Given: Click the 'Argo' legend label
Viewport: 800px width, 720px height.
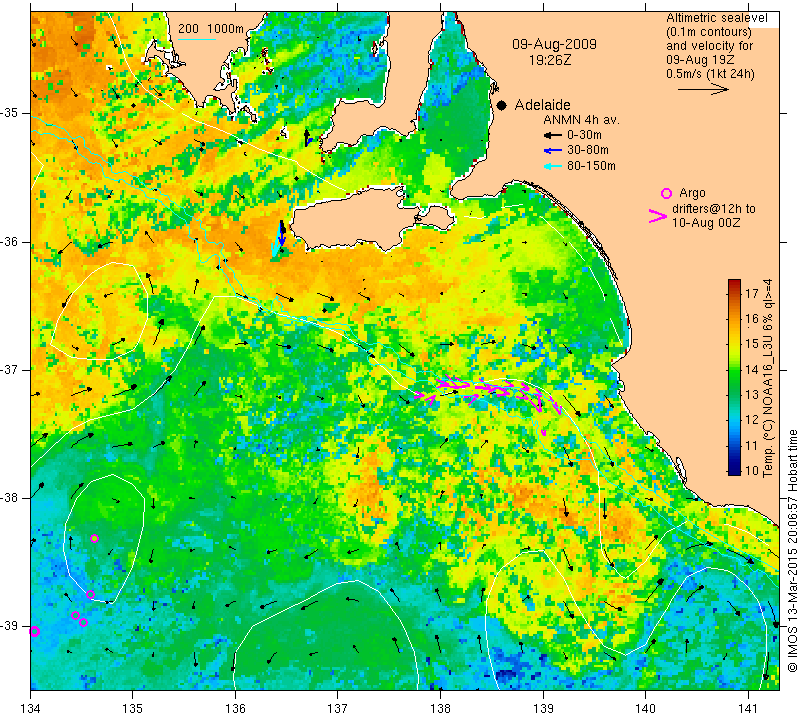Looking at the screenshot, I should coord(692,193).
